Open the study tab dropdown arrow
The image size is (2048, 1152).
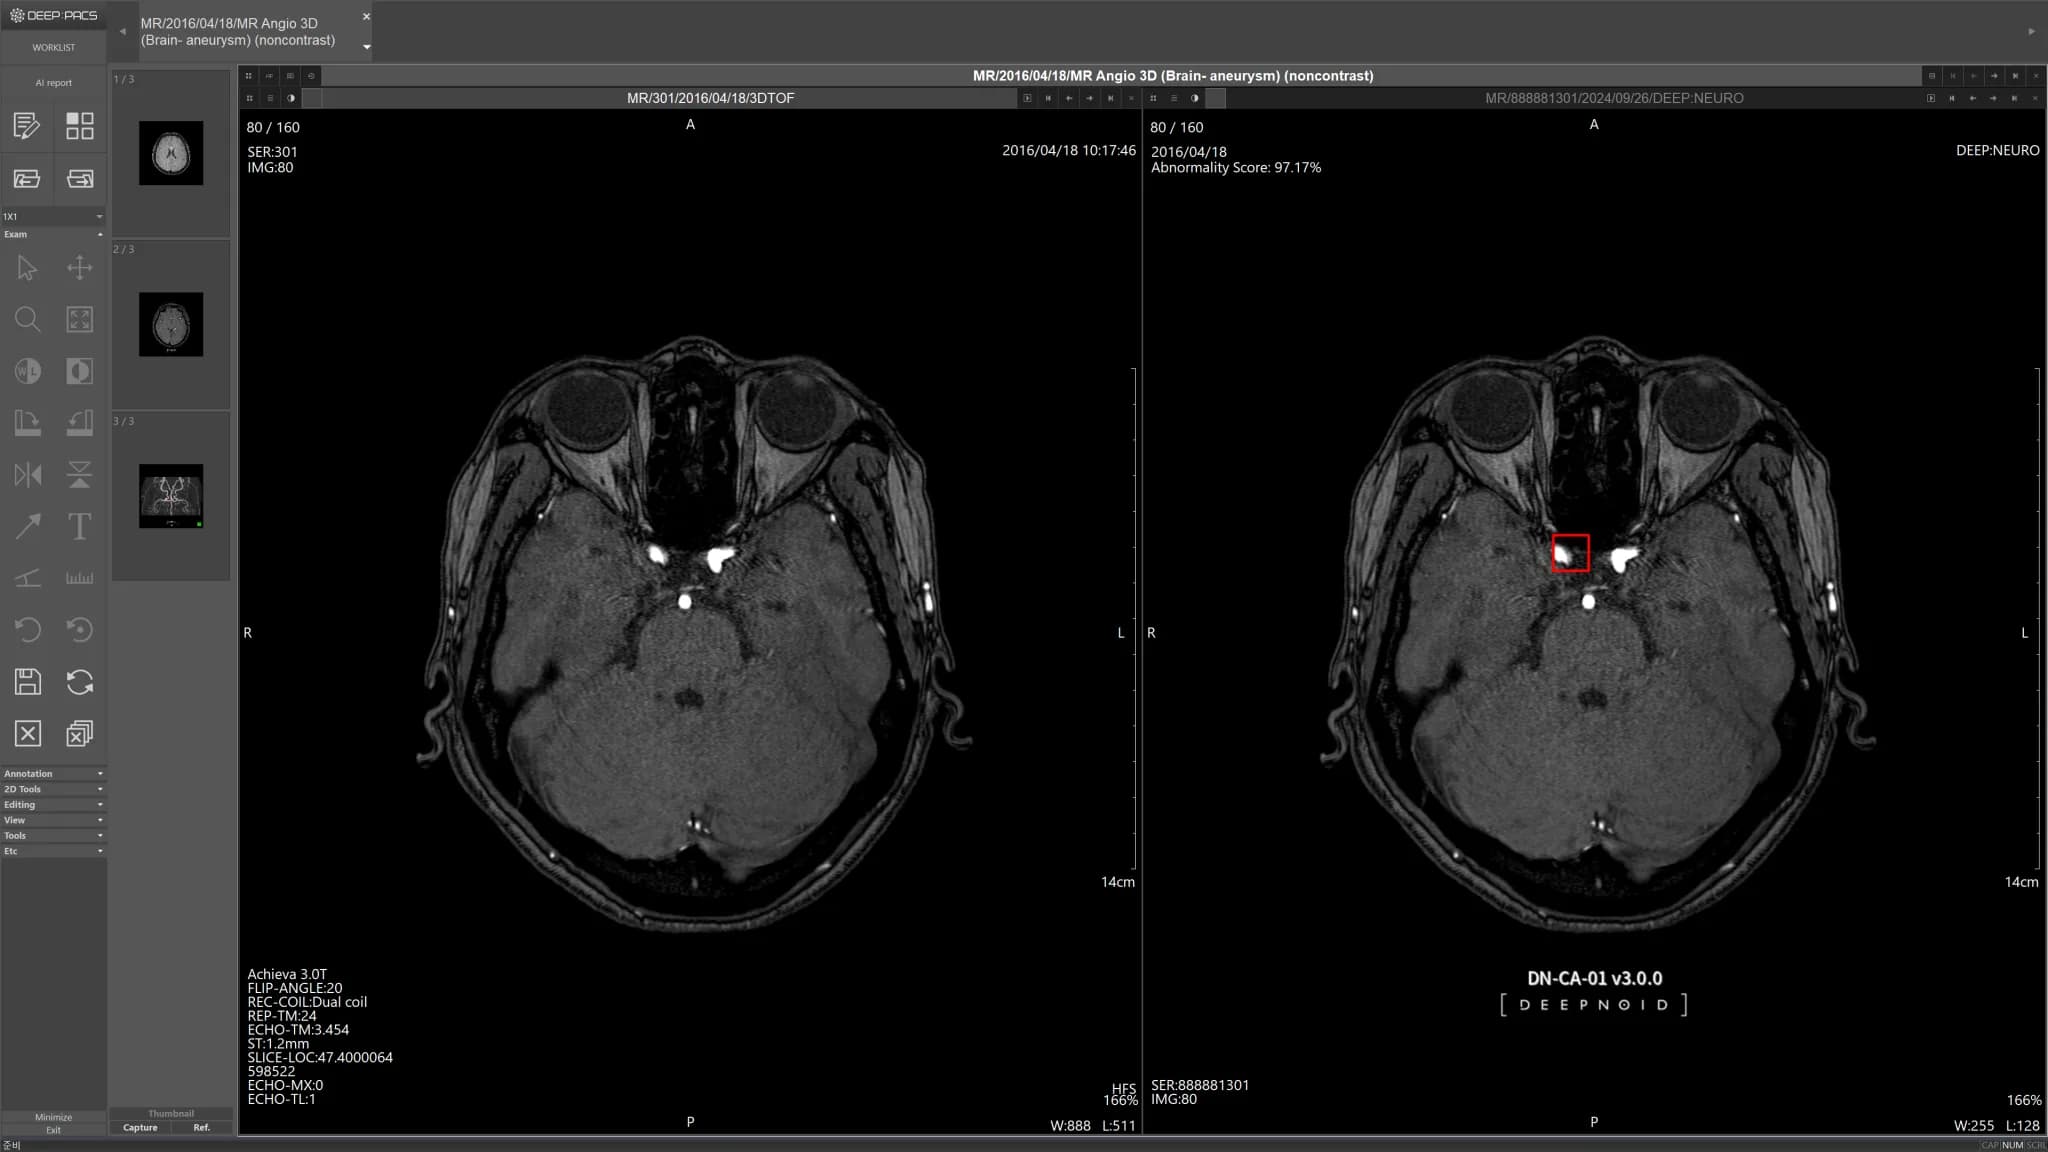(x=366, y=47)
